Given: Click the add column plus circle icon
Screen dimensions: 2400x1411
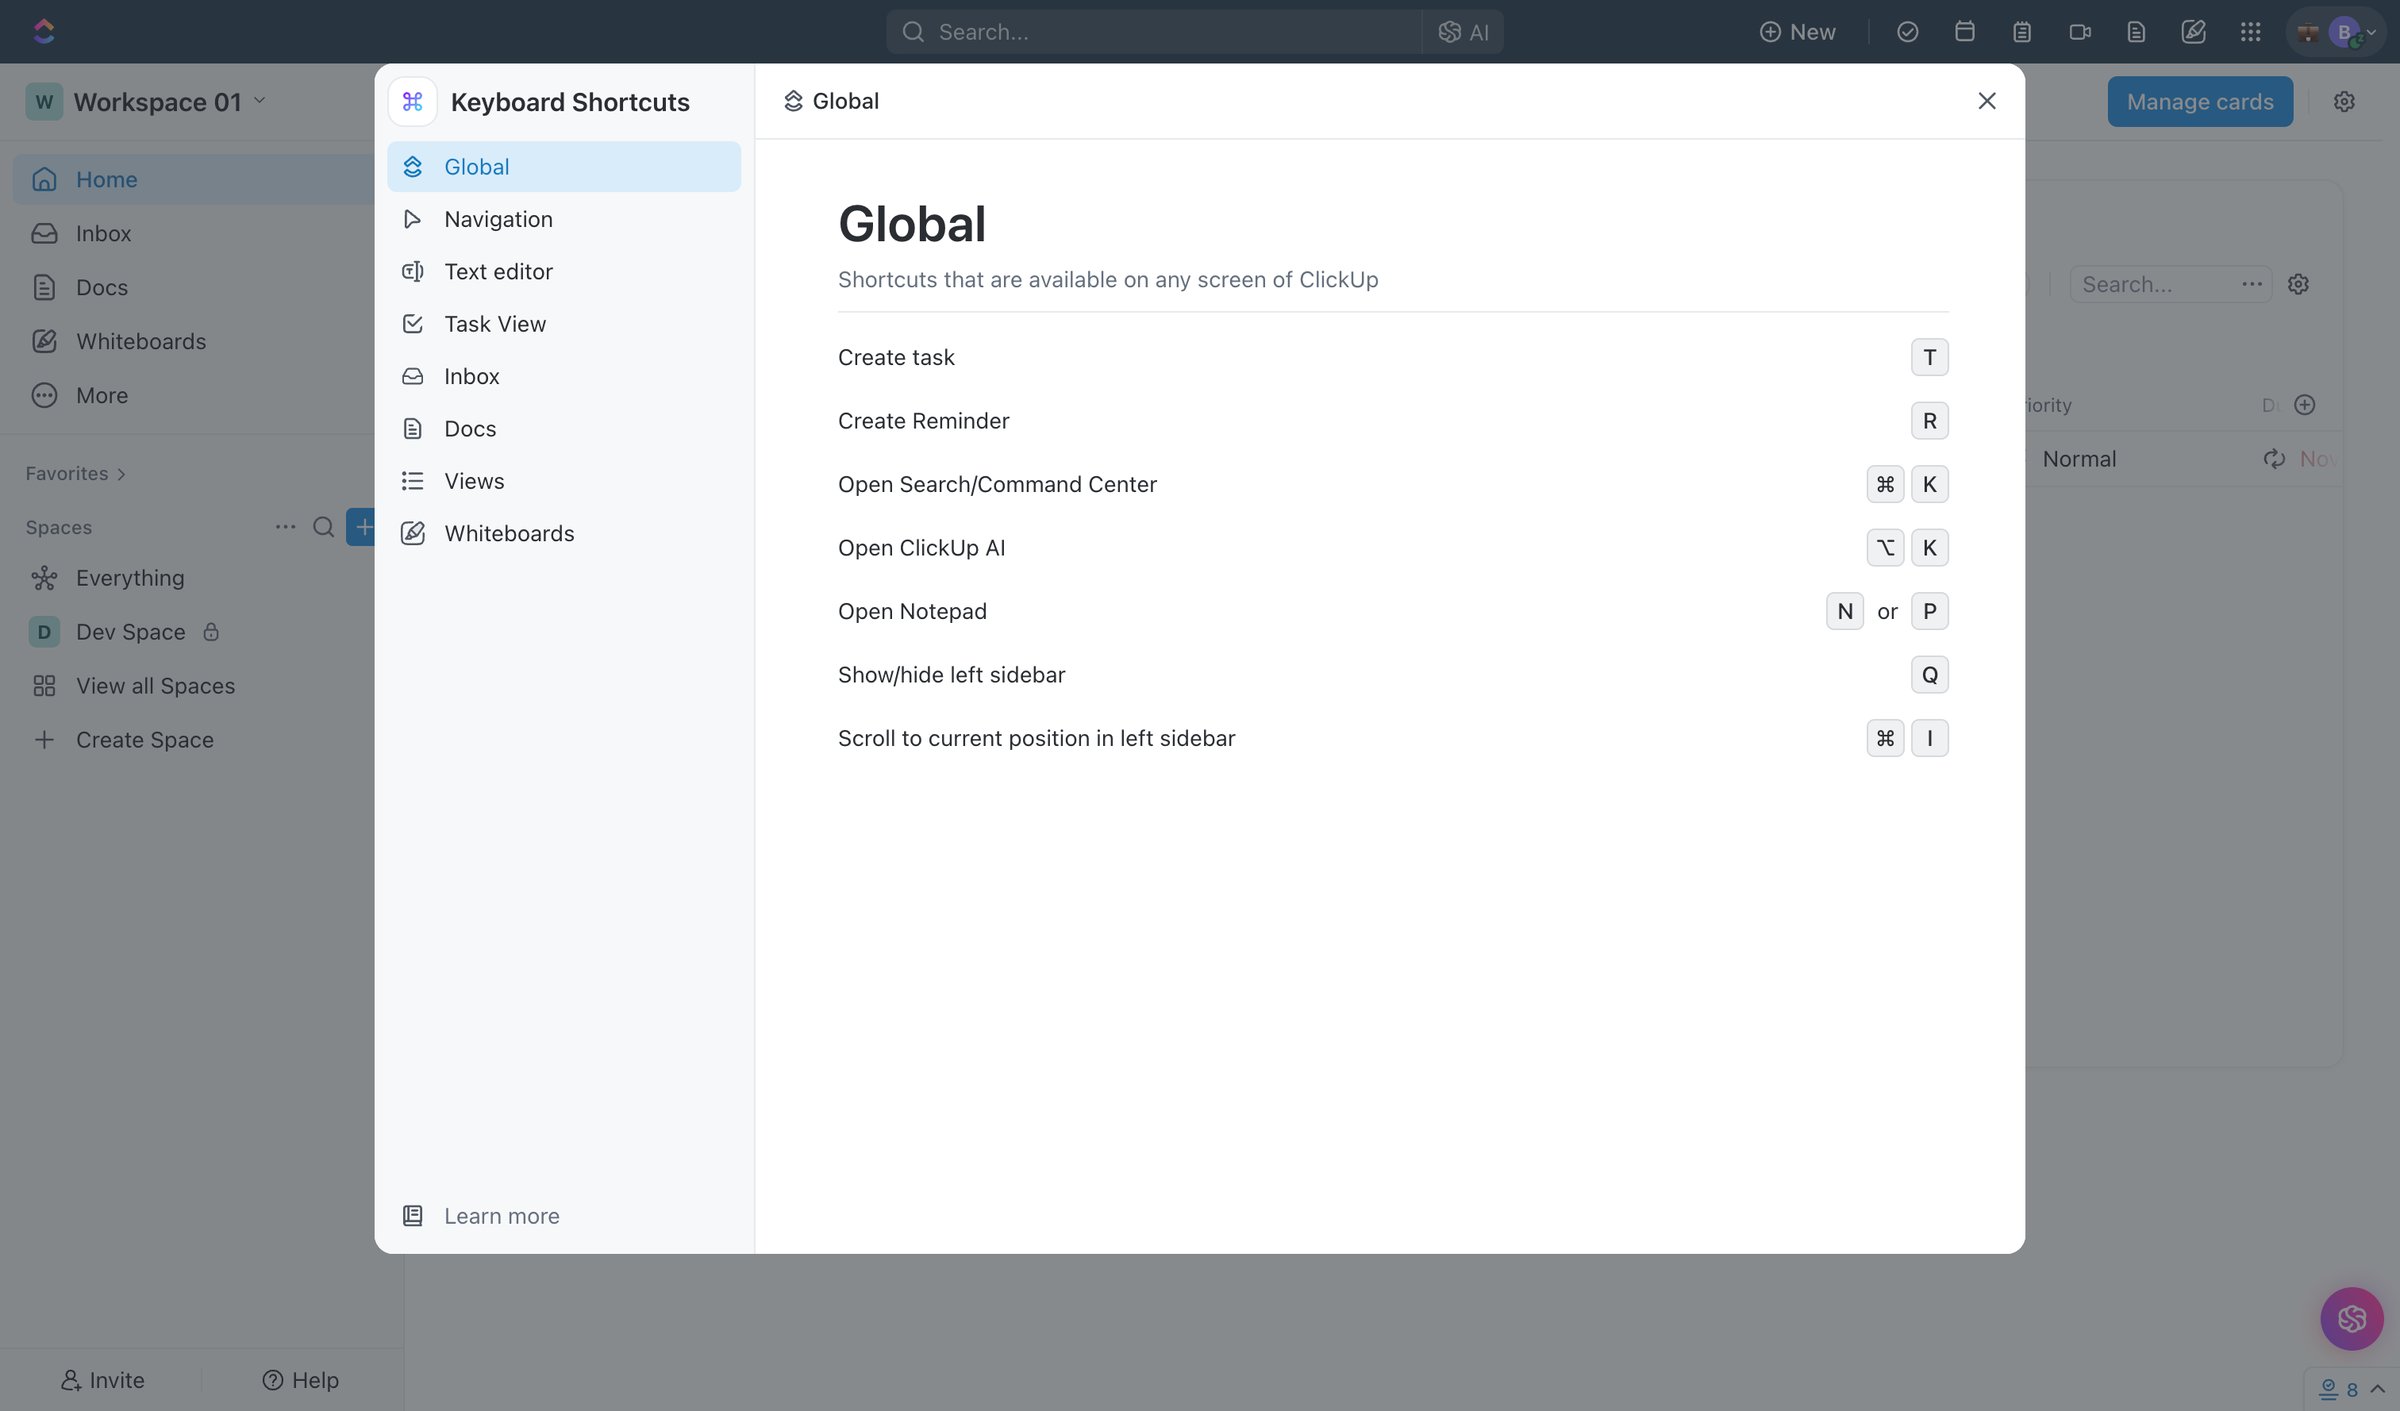Looking at the screenshot, I should pyautogui.click(x=2304, y=405).
